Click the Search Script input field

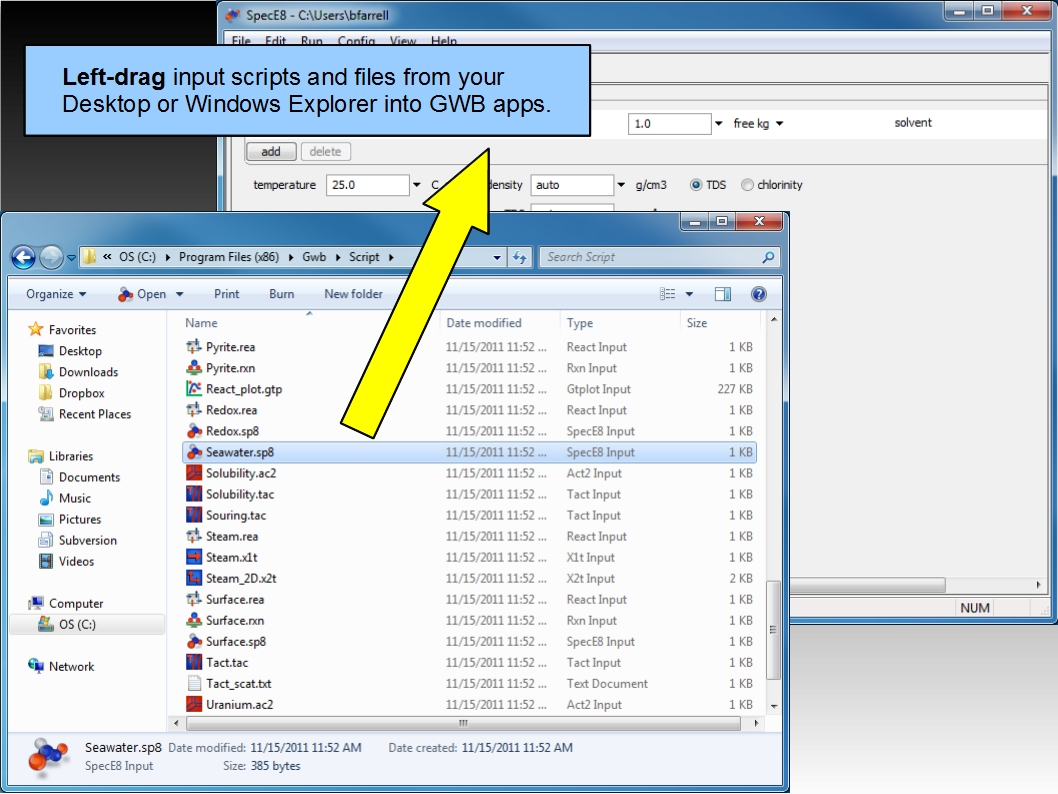651,257
